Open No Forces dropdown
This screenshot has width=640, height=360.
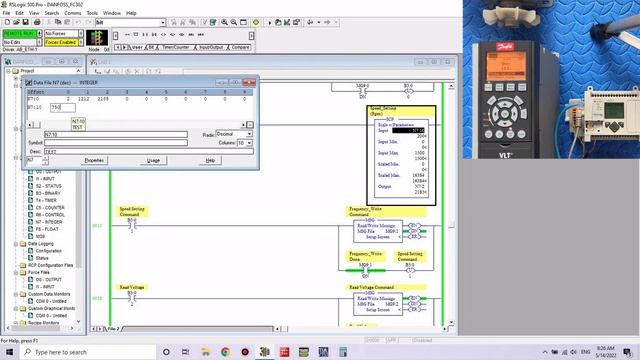81,33
